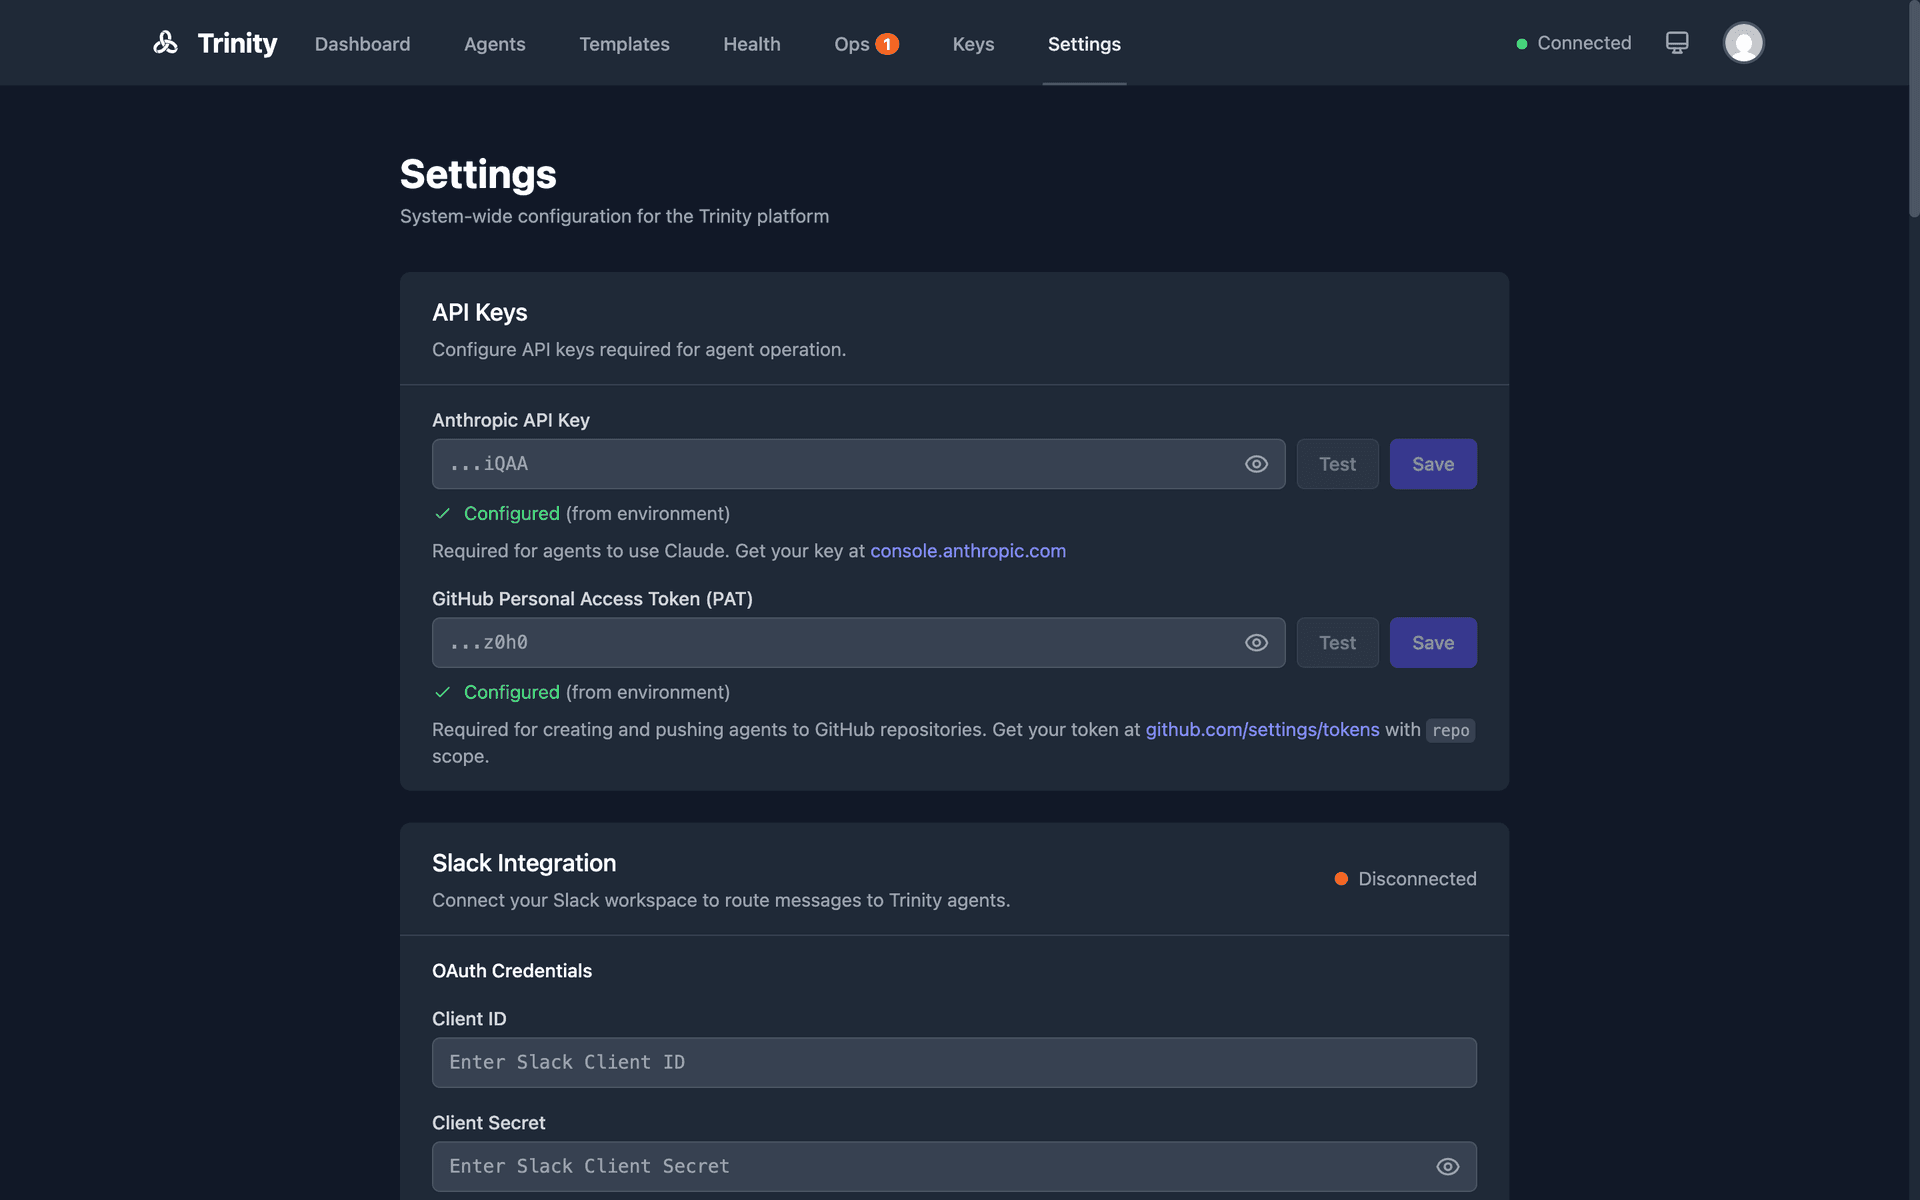Reveal the Anthropic API Key value
1920x1200 pixels.
1256,464
